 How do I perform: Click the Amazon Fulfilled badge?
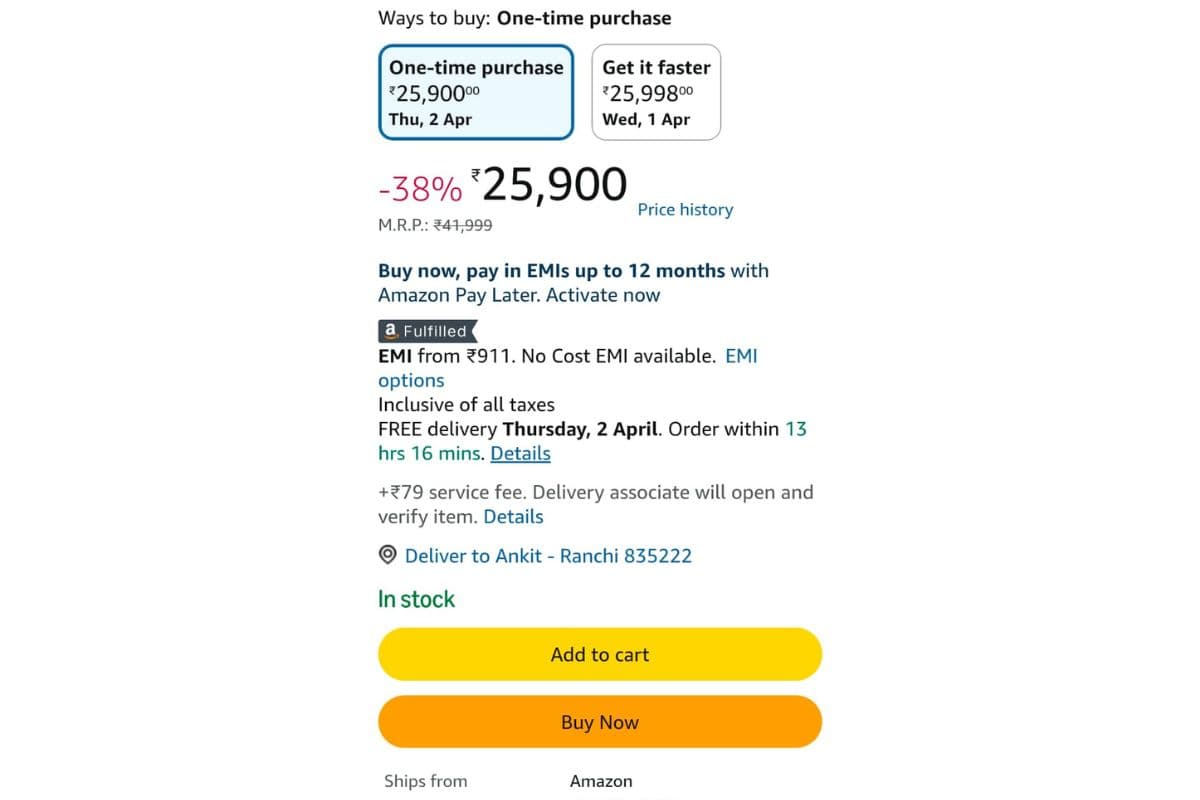click(x=427, y=331)
